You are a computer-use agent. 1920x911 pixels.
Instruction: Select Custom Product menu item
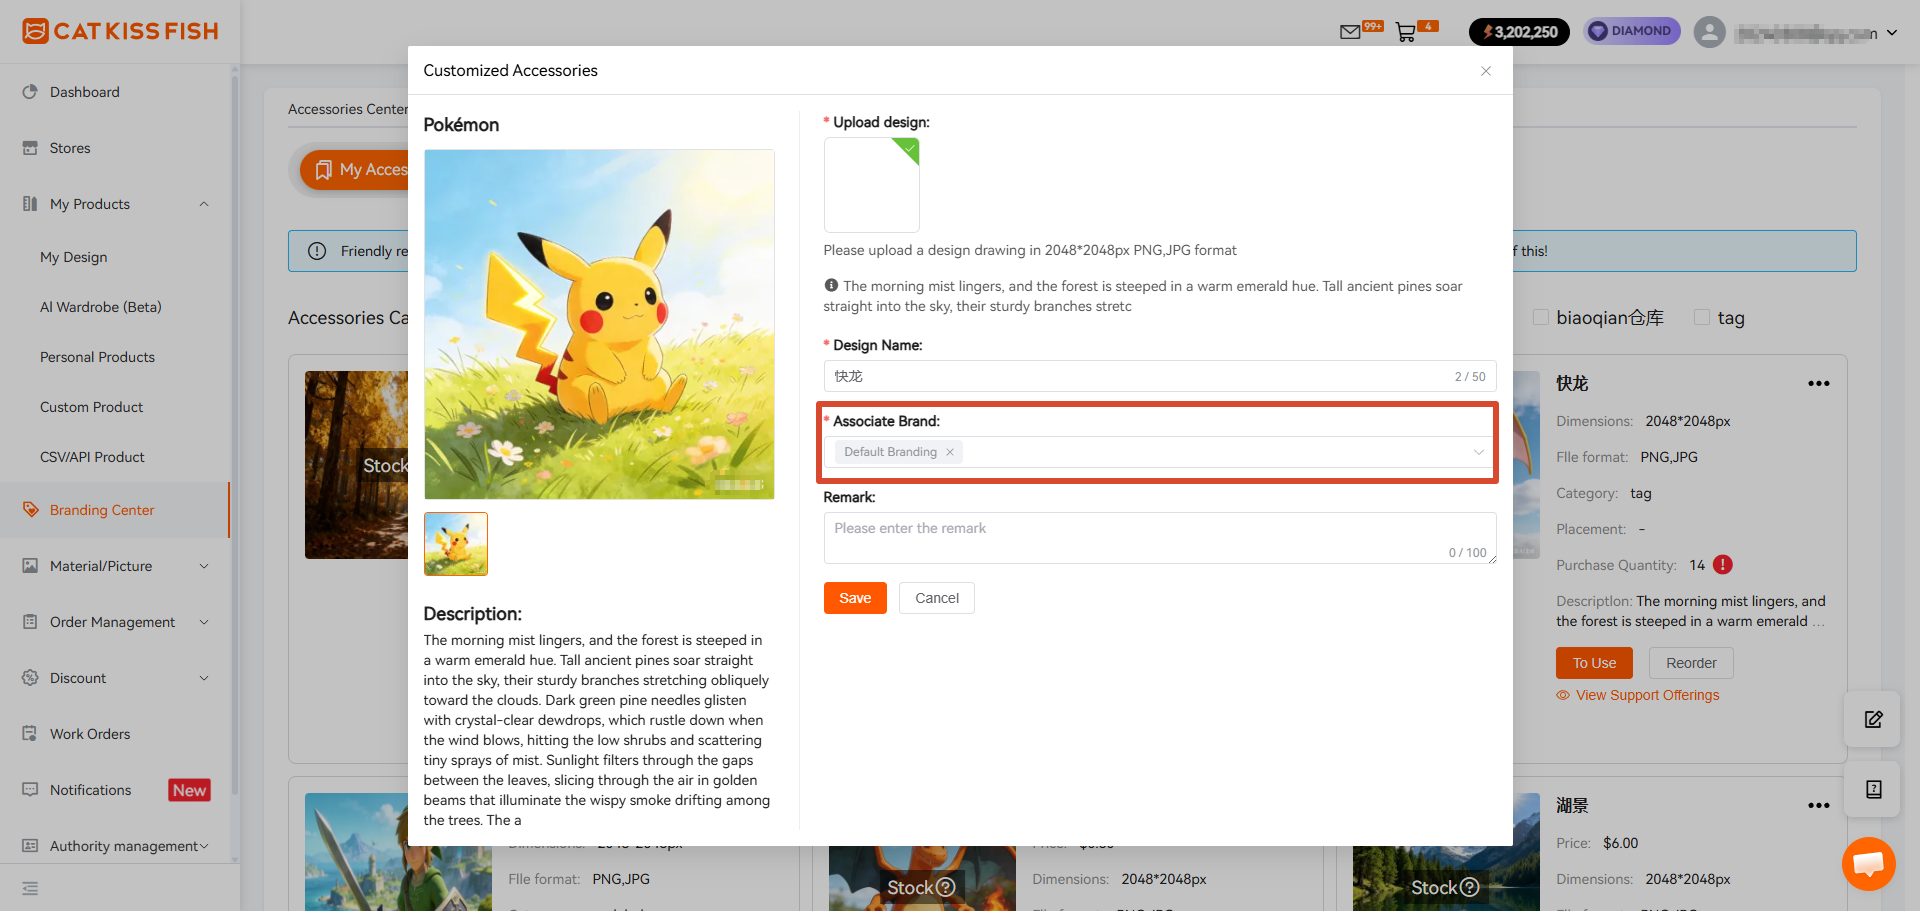coord(92,407)
